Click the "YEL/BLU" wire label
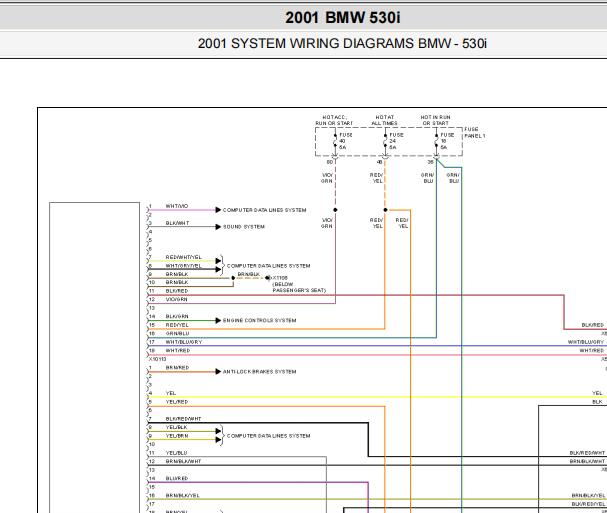607x513 pixels. coord(177,453)
